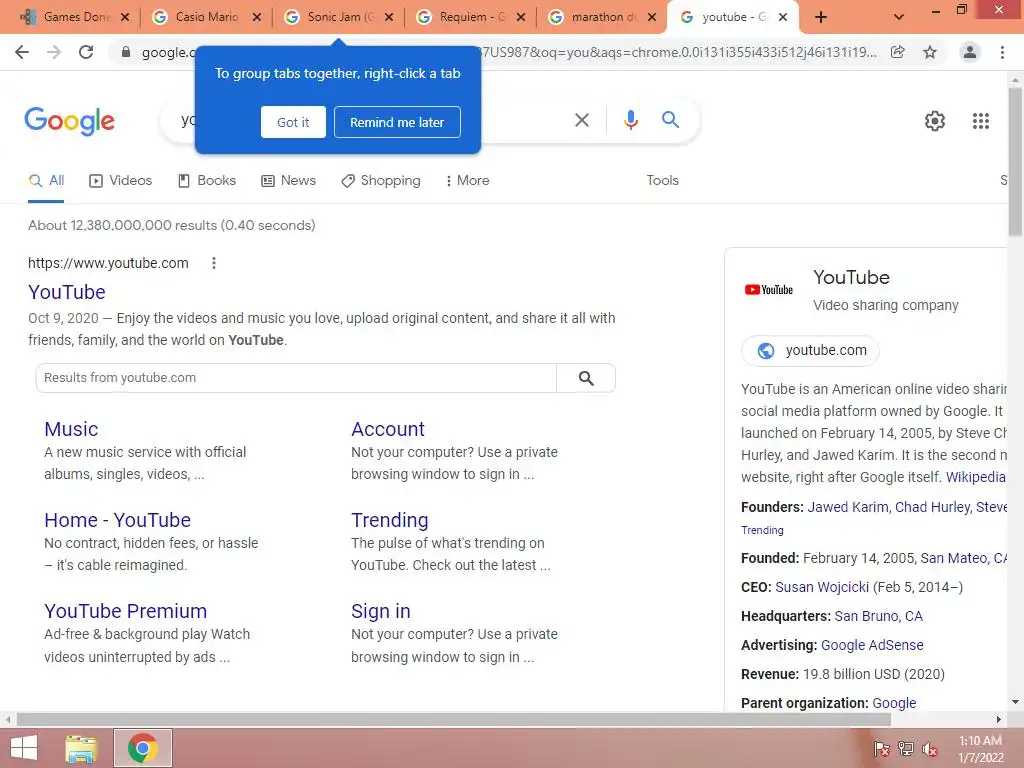Open the Susan Wojcicki CEO link
This screenshot has width=1024, height=768.
coord(822,587)
